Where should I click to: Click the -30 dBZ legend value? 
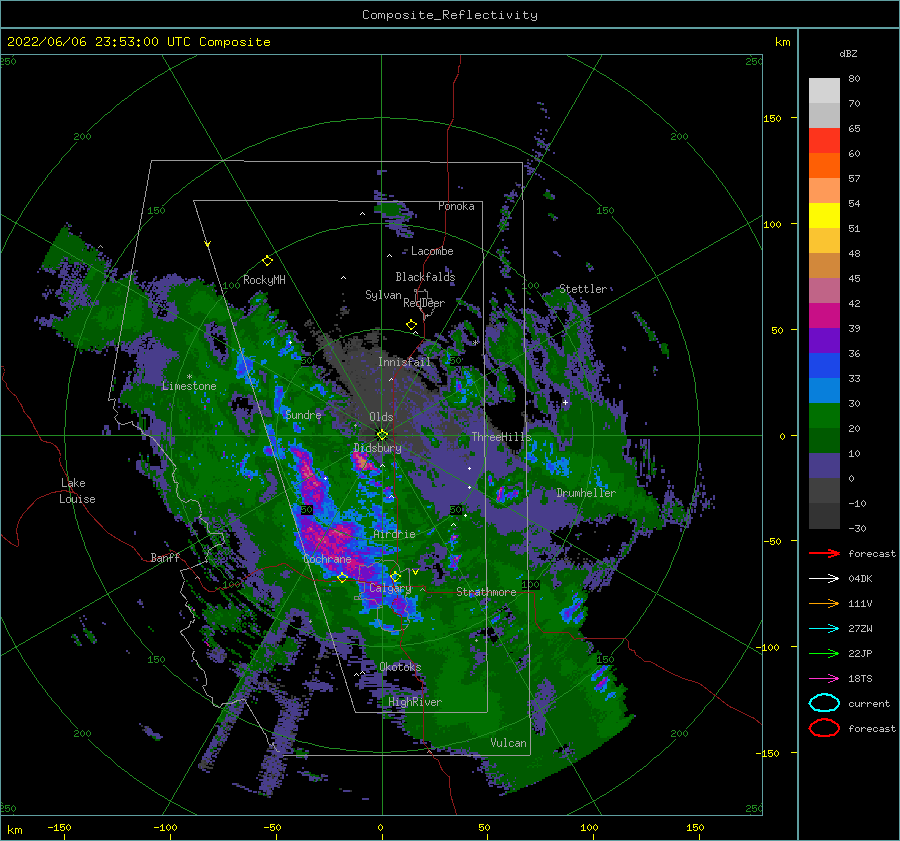coord(857,528)
